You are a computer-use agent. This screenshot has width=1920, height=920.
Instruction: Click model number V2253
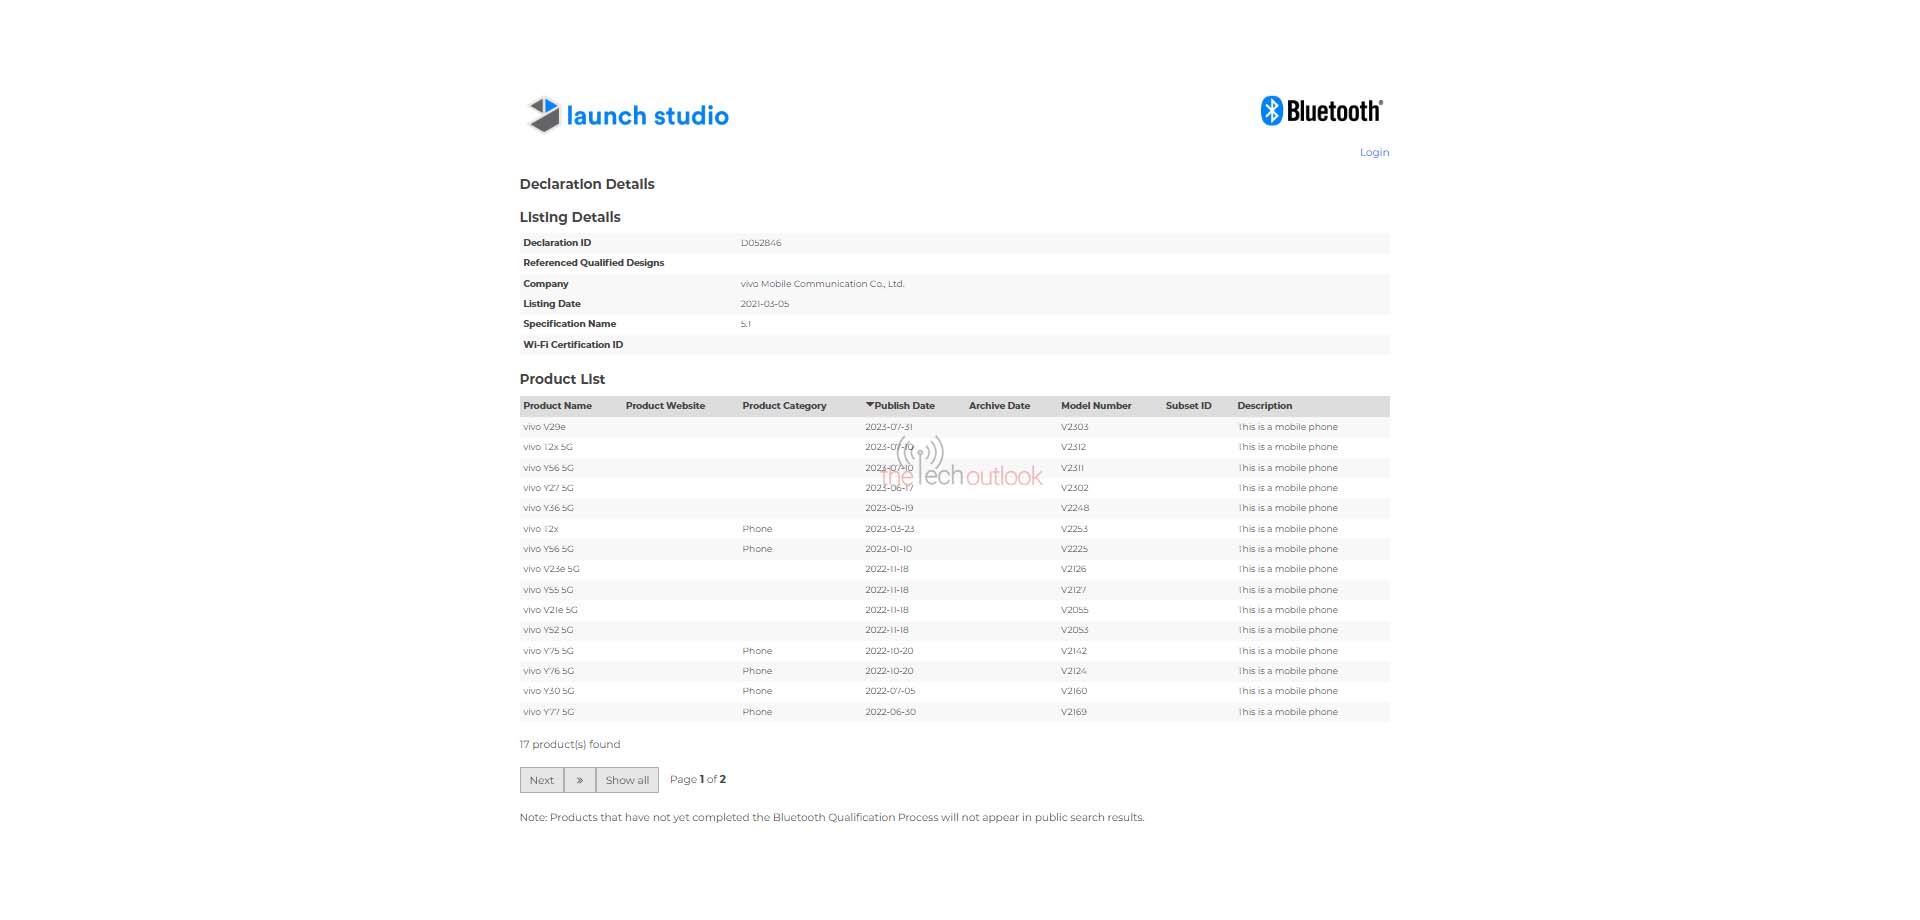tap(1074, 529)
